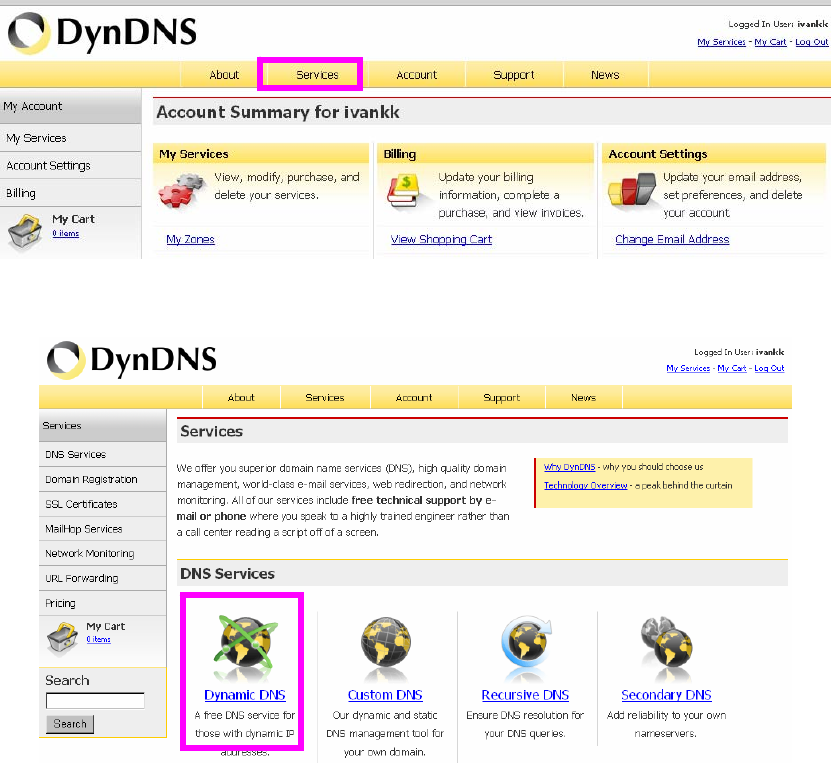Open Support in the top Account page navigation

[514, 75]
